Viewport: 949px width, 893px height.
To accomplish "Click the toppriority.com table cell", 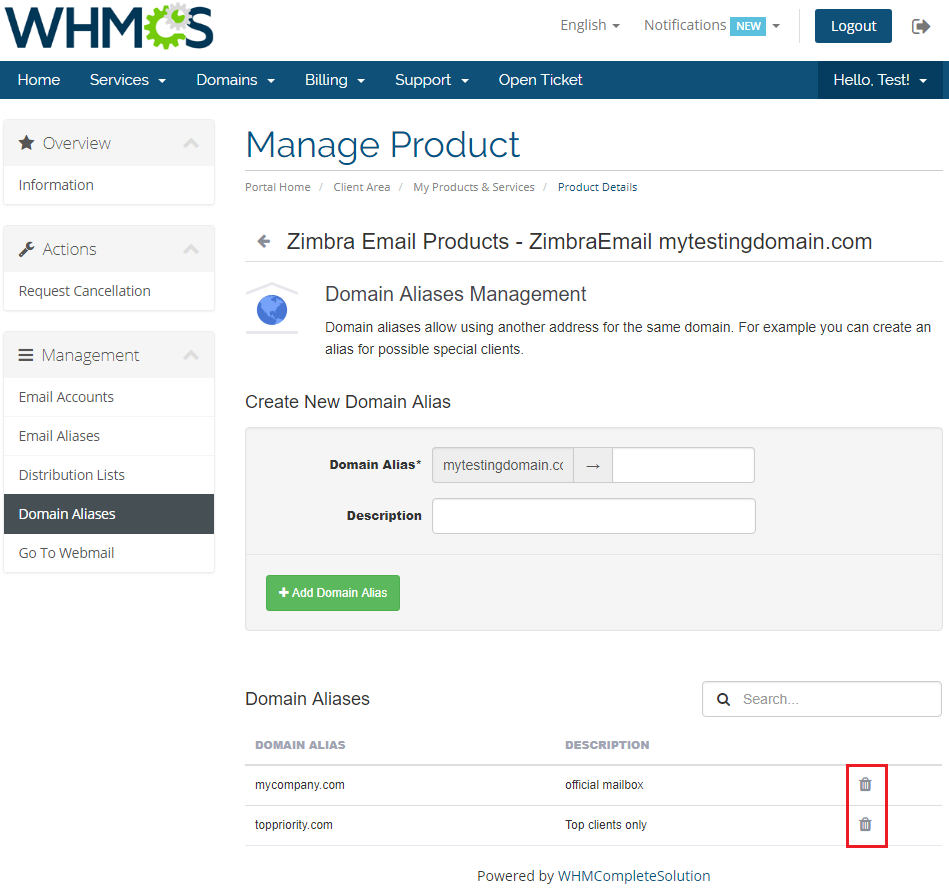I will tap(294, 825).
